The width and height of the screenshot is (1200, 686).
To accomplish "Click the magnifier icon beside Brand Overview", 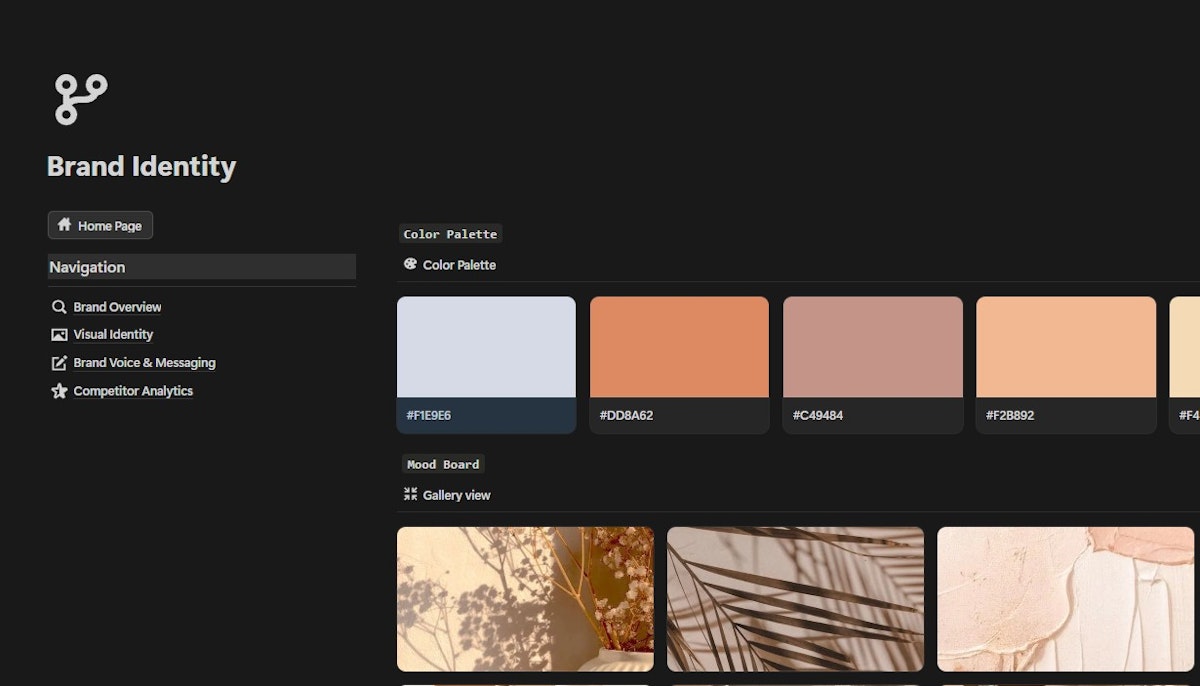I will pos(59,307).
